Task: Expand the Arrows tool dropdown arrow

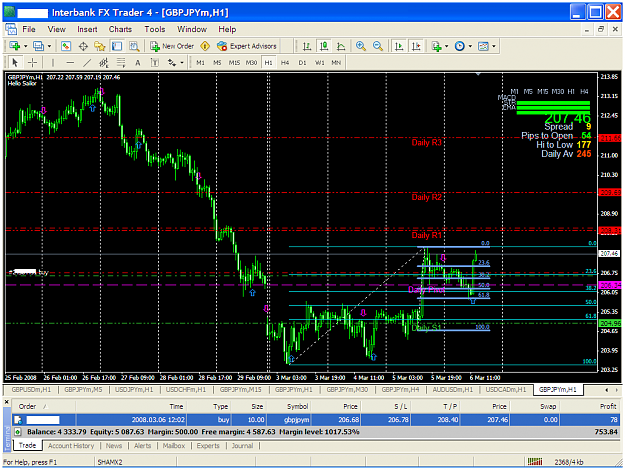Action: (182, 63)
